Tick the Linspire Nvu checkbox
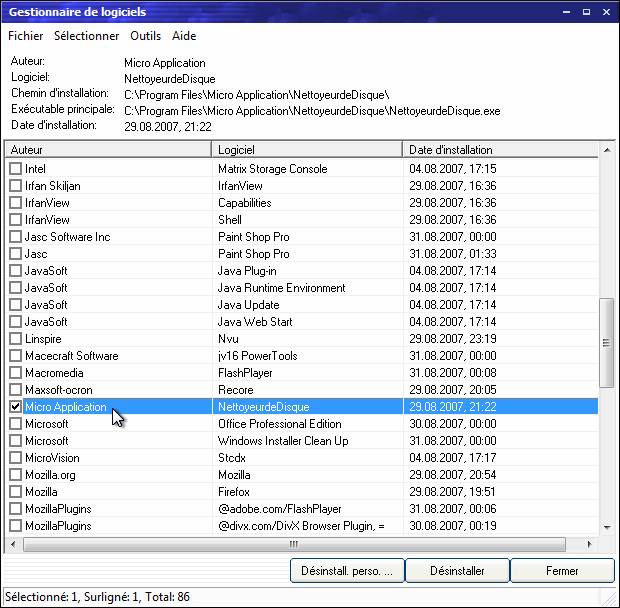Screen dimensions: 620x608 (15, 339)
